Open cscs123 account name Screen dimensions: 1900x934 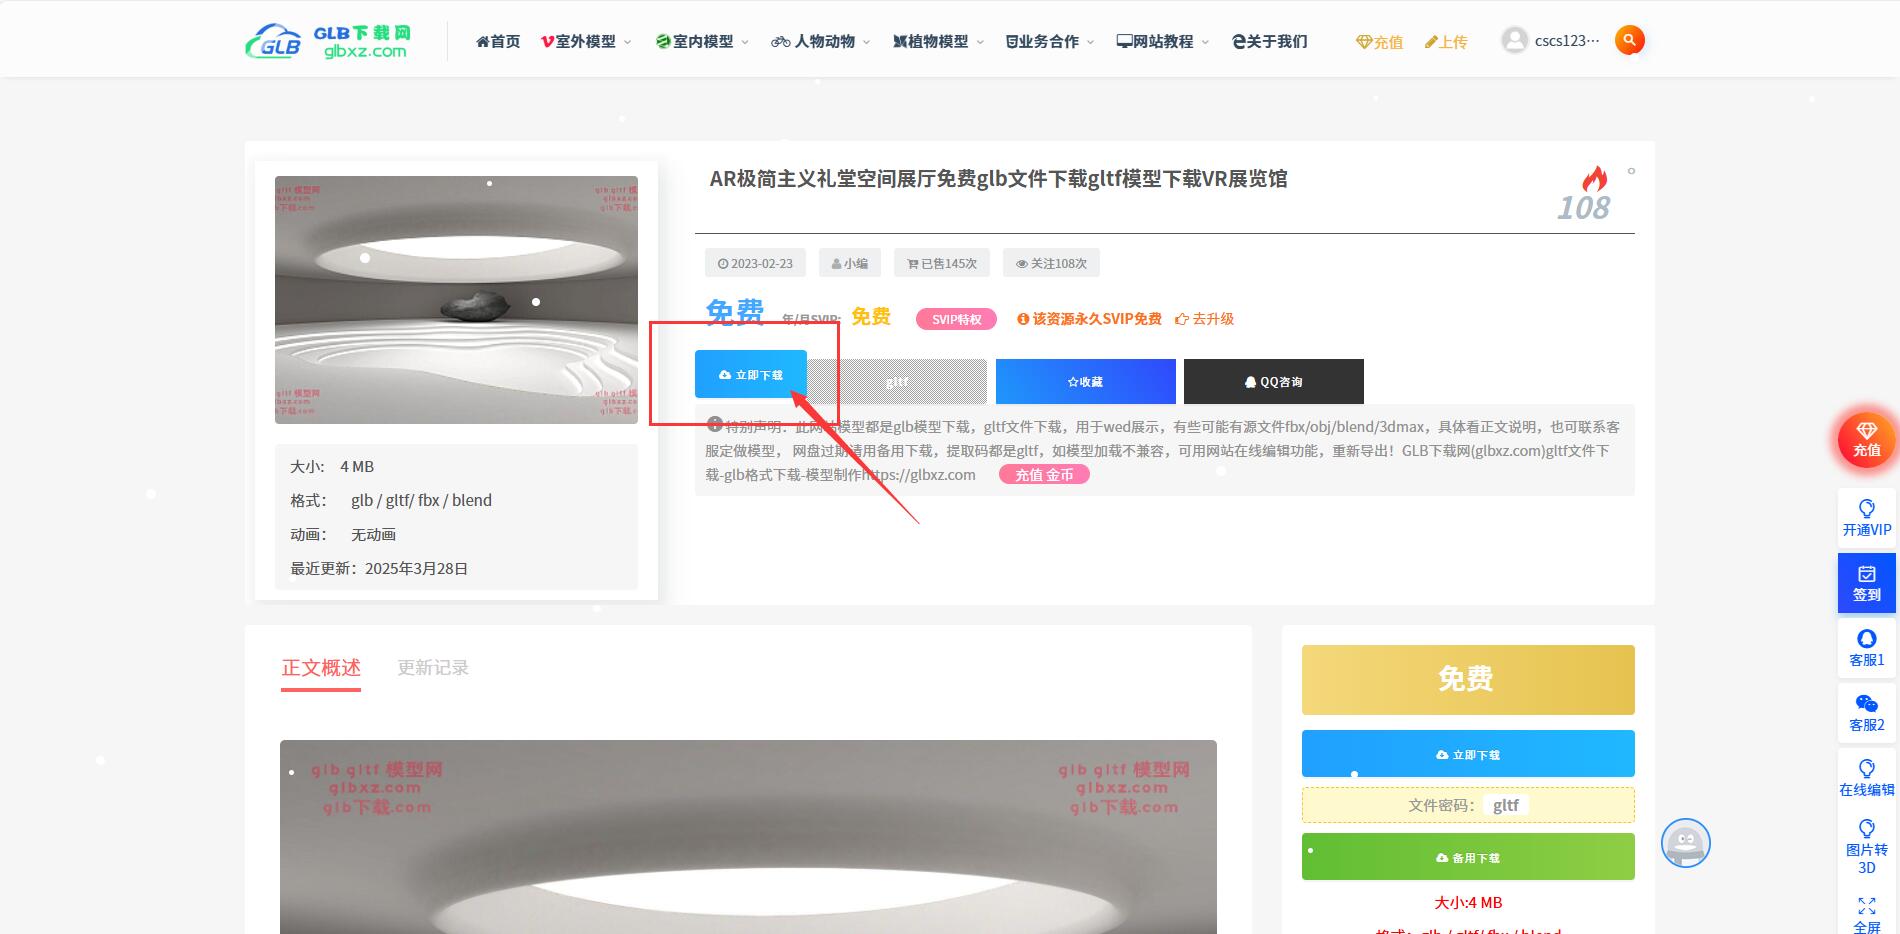pos(1567,41)
